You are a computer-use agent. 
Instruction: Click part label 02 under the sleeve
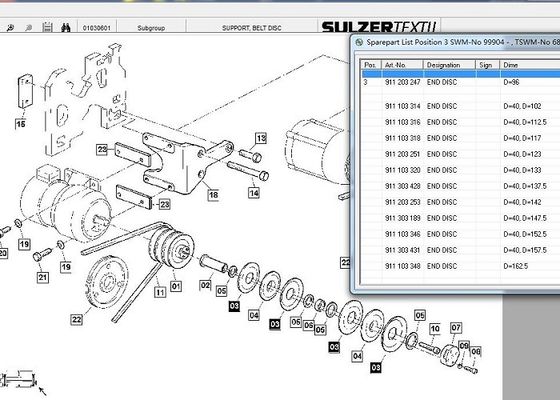(x=205, y=285)
